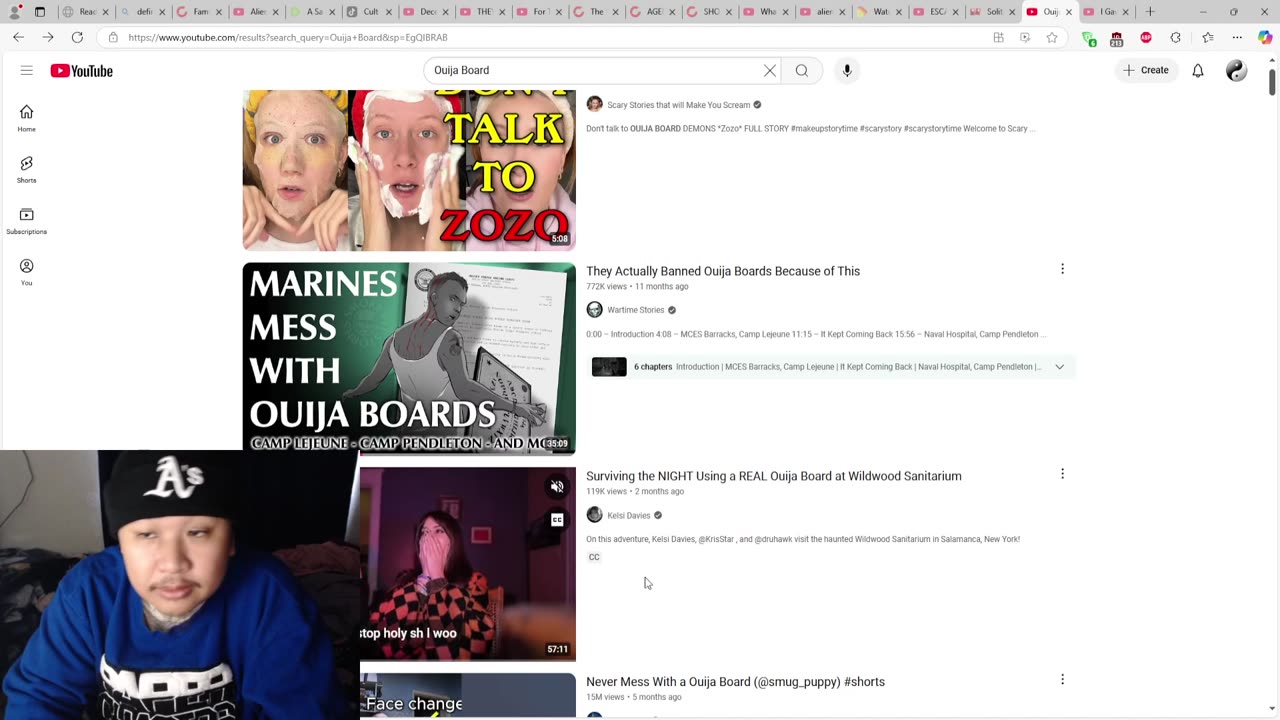Open the red calendar extension icon
The image size is (1280, 720).
pos(1117,38)
